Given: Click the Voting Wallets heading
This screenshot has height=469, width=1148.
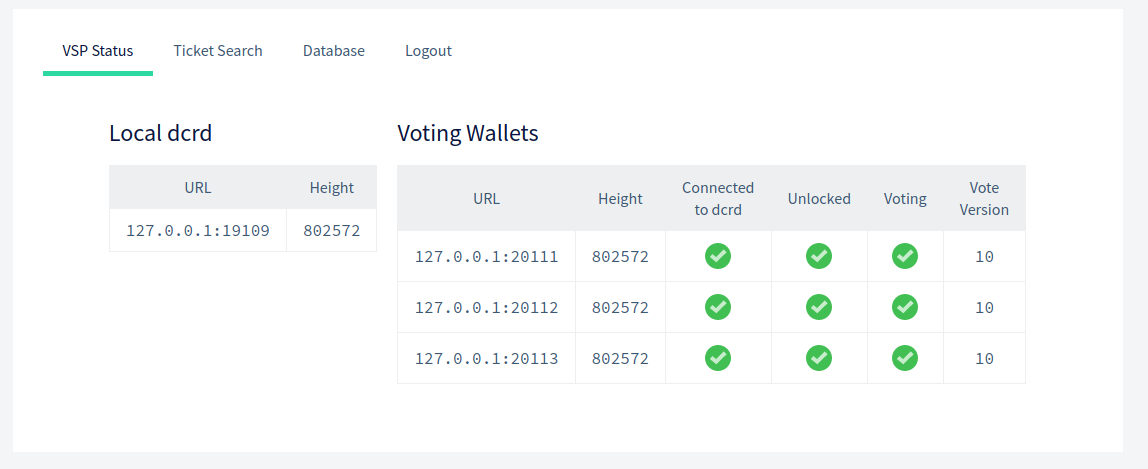Looking at the screenshot, I should 468,133.
